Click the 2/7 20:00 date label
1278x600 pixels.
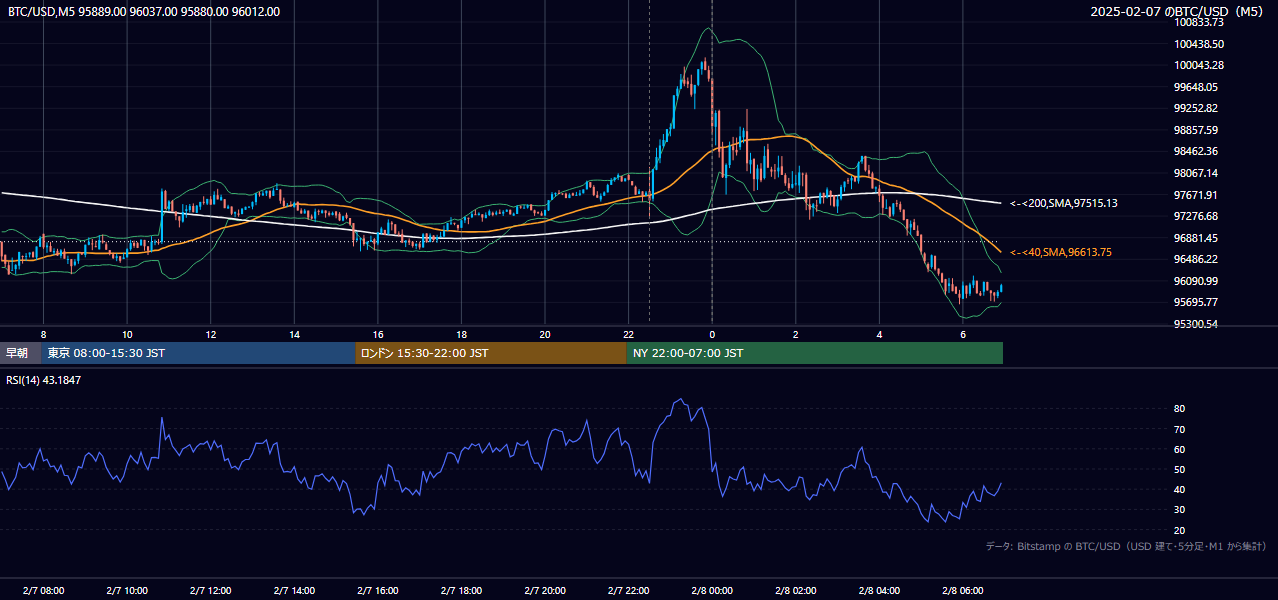coord(544,591)
